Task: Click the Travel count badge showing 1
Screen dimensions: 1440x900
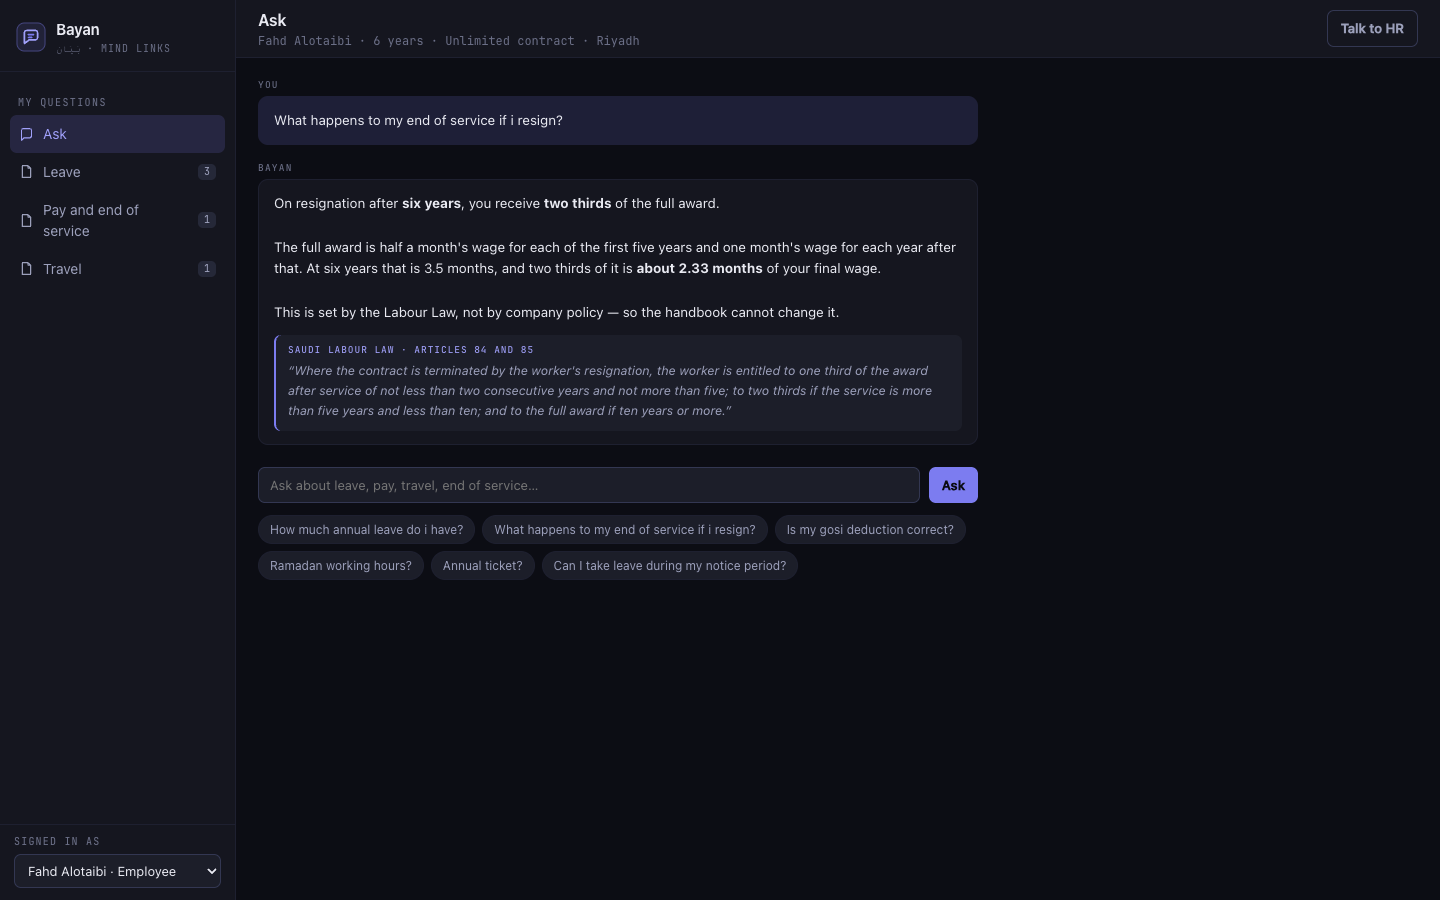Action: tap(207, 269)
